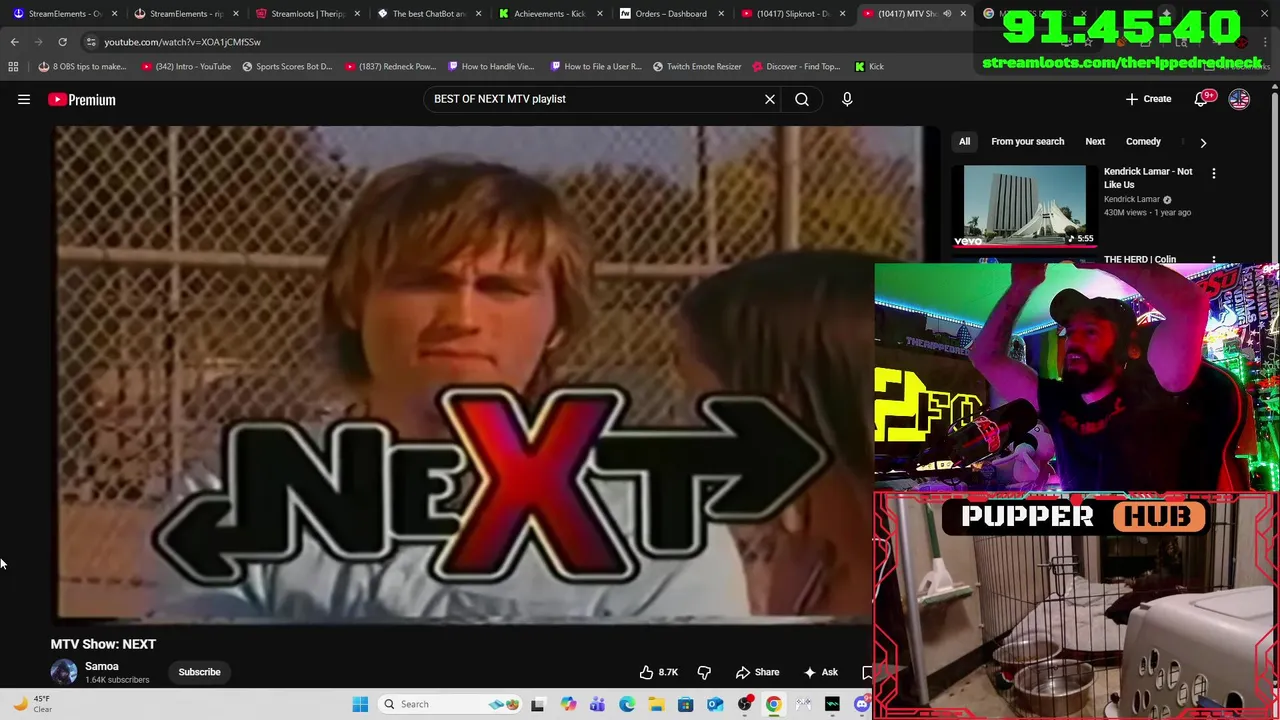Open the Kick bookmark

click(869, 66)
